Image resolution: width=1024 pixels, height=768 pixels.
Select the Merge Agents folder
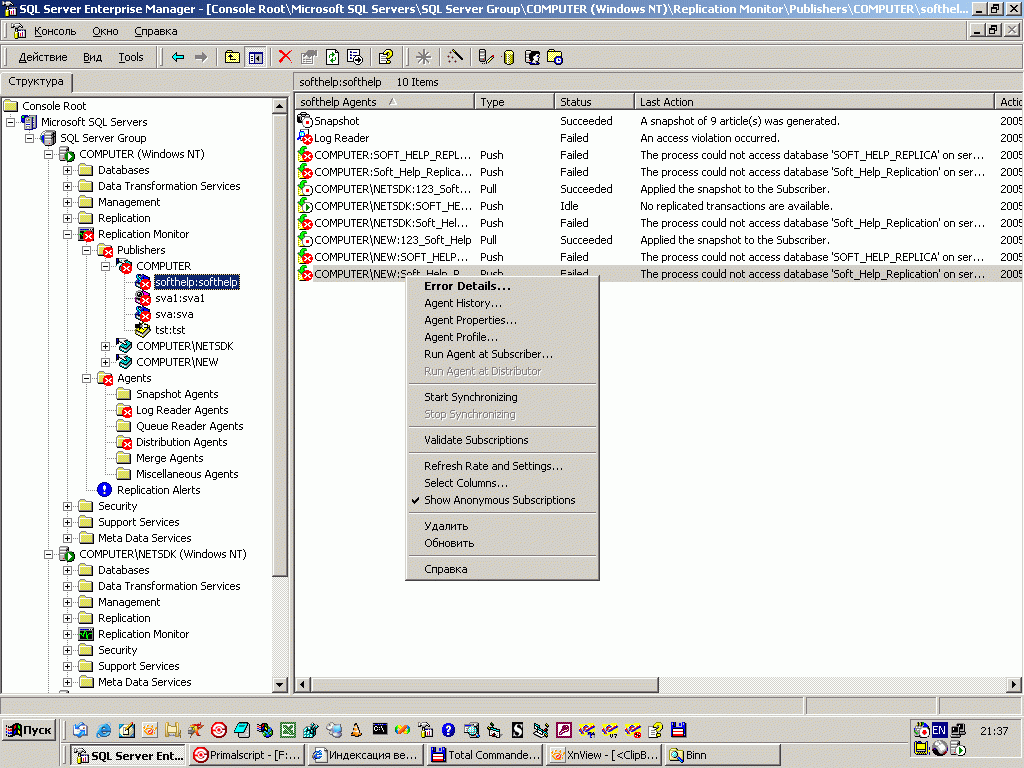coord(169,458)
